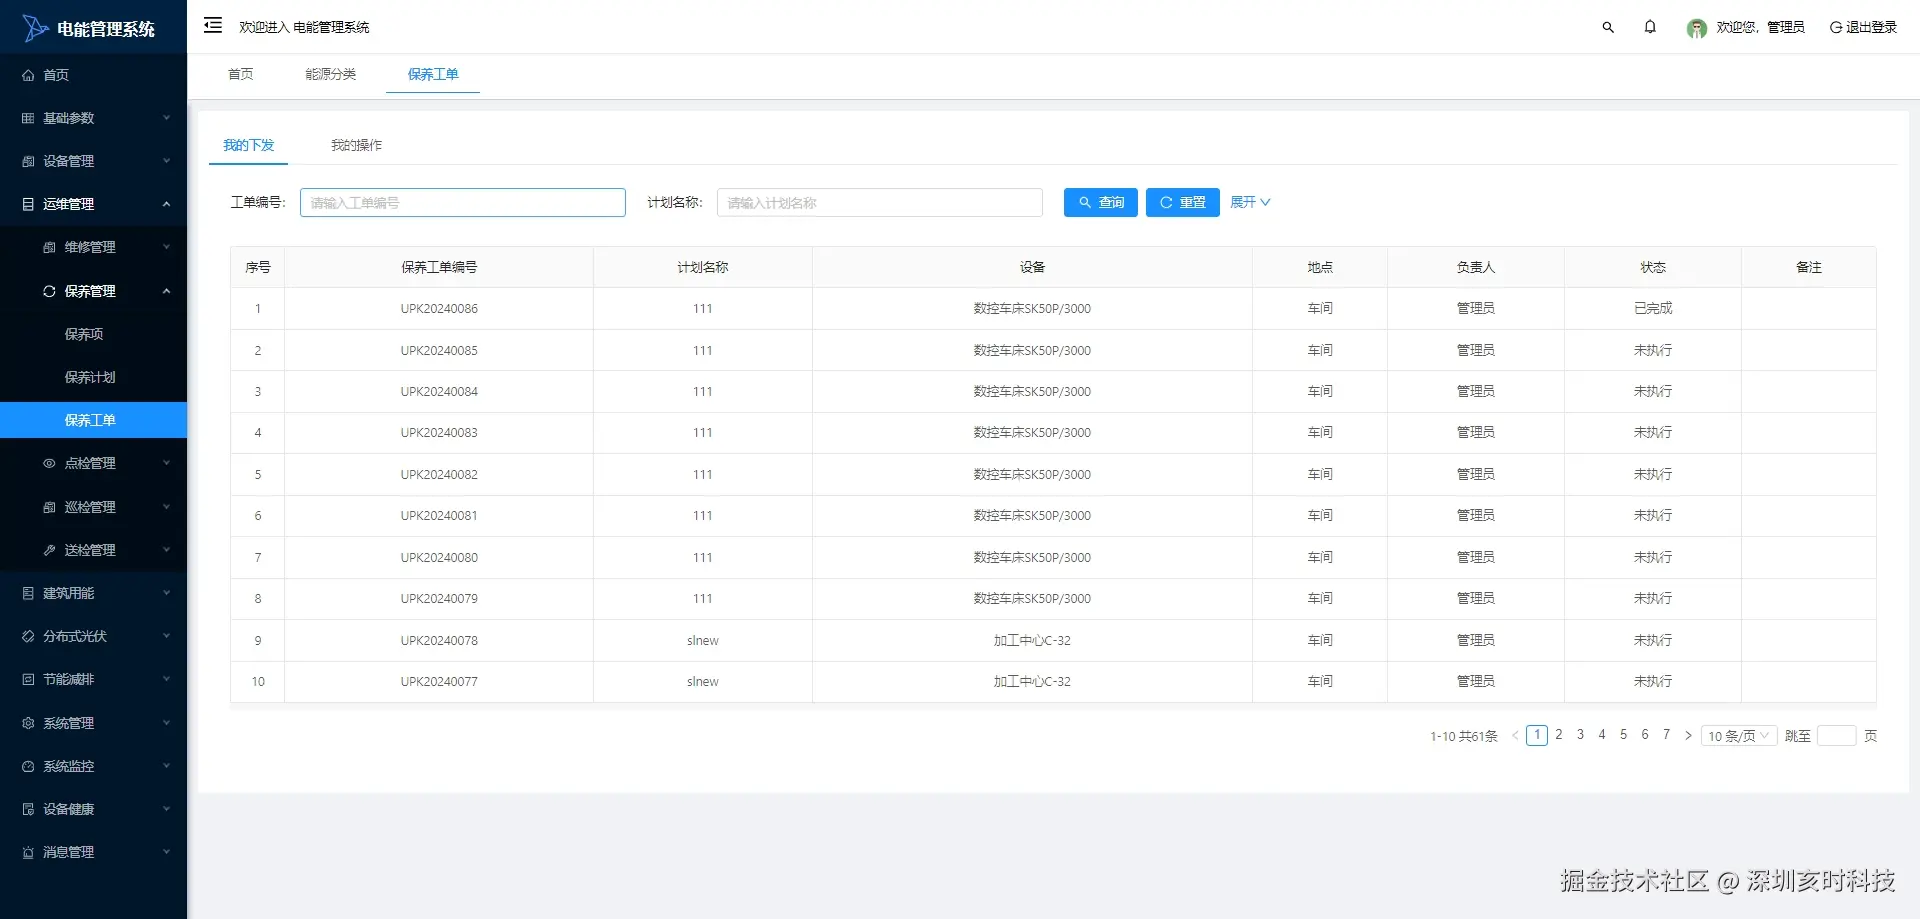
Task: Open the 10 条/页 page size dropdown
Action: (1739, 736)
